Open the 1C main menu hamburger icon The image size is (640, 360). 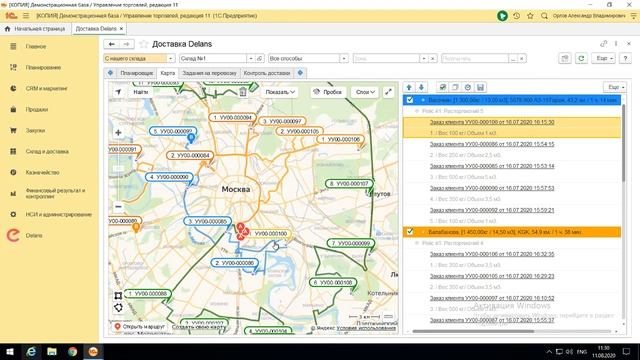click(x=26, y=16)
